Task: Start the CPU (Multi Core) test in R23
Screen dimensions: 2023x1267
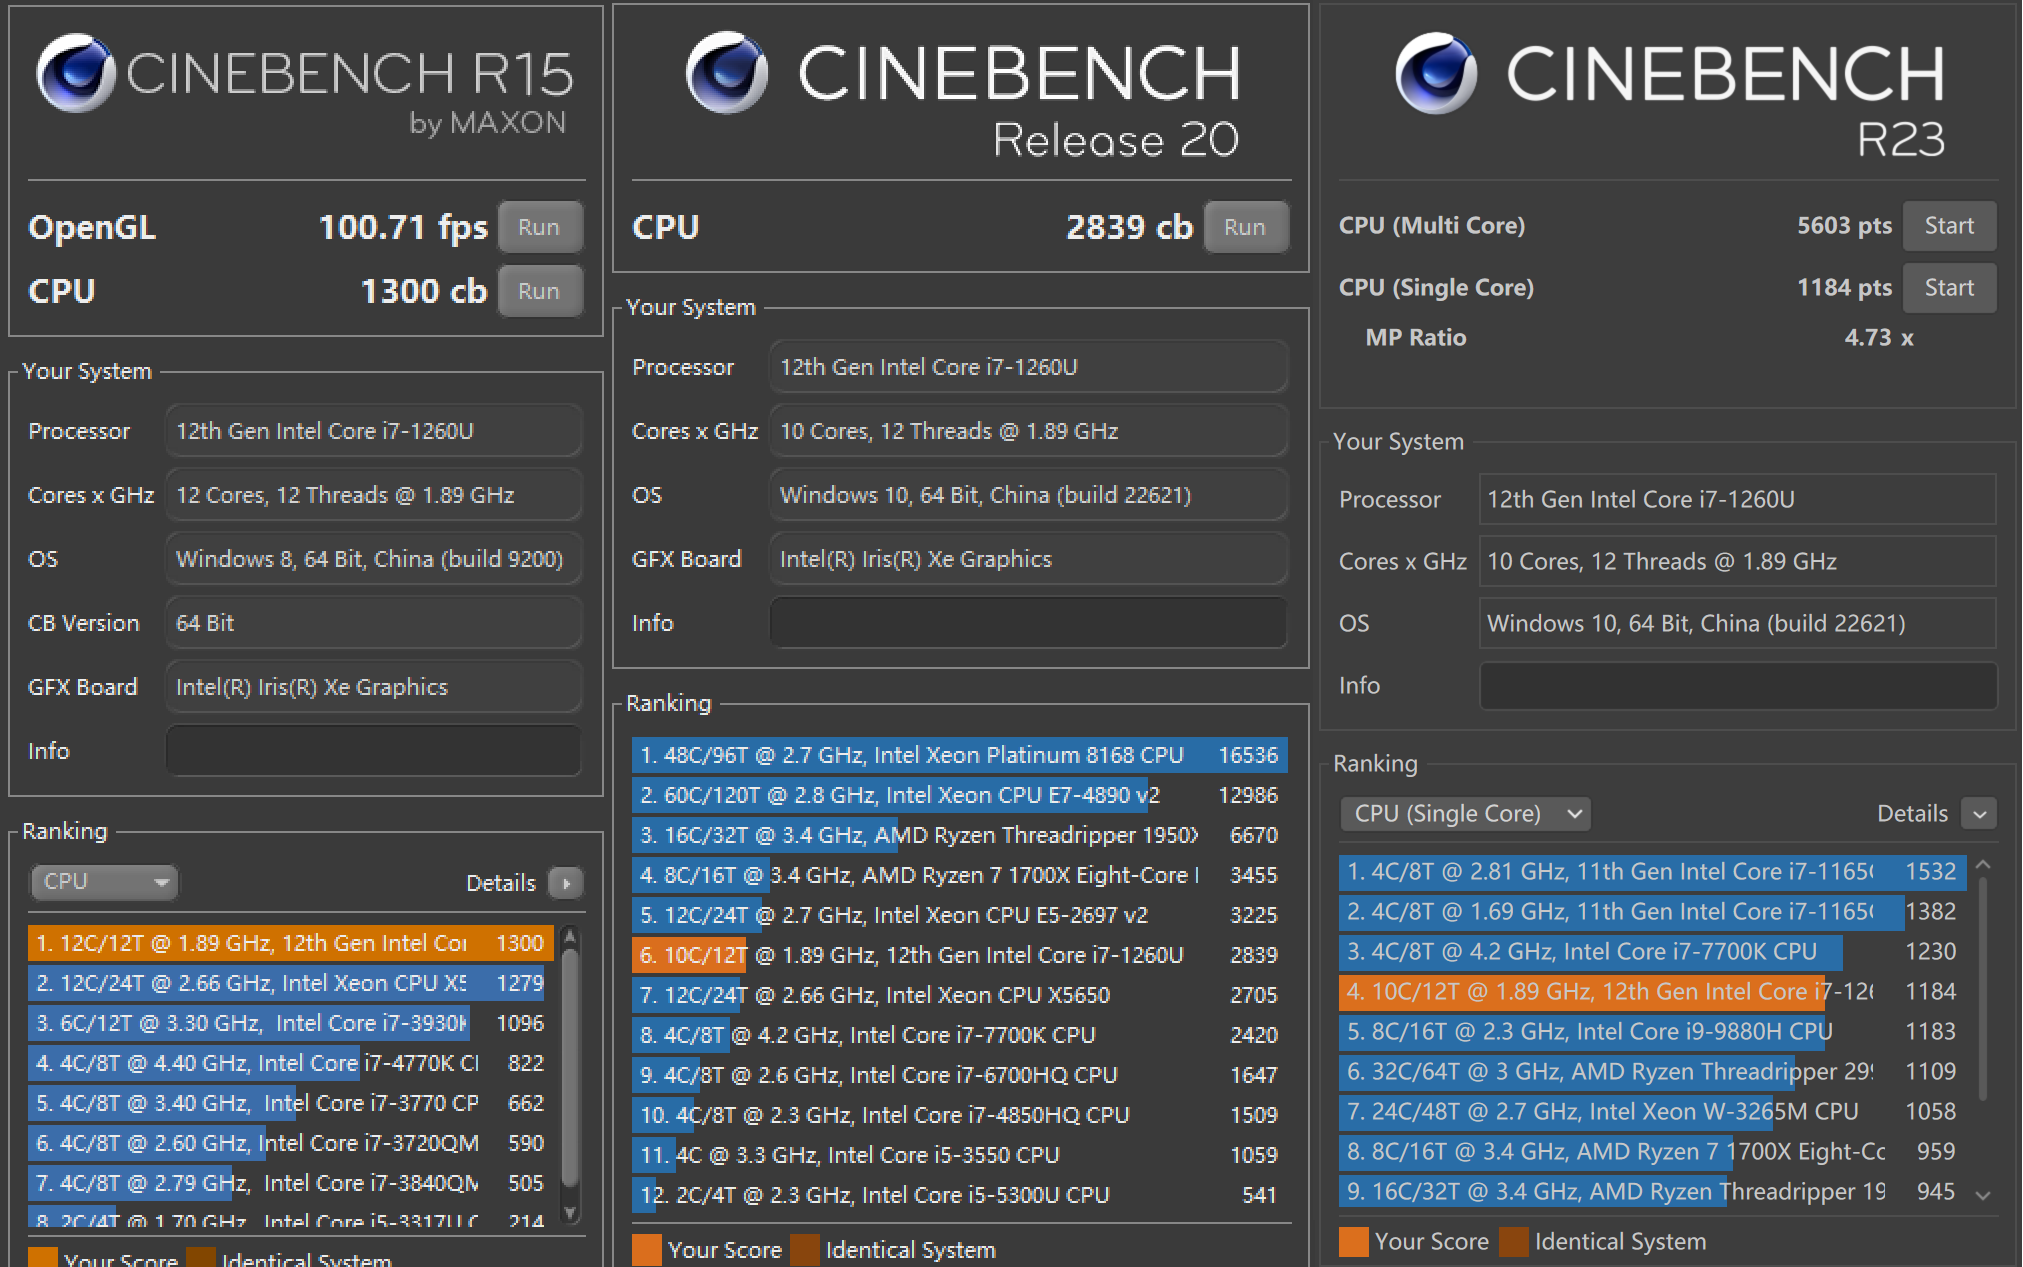Action: (x=1949, y=226)
